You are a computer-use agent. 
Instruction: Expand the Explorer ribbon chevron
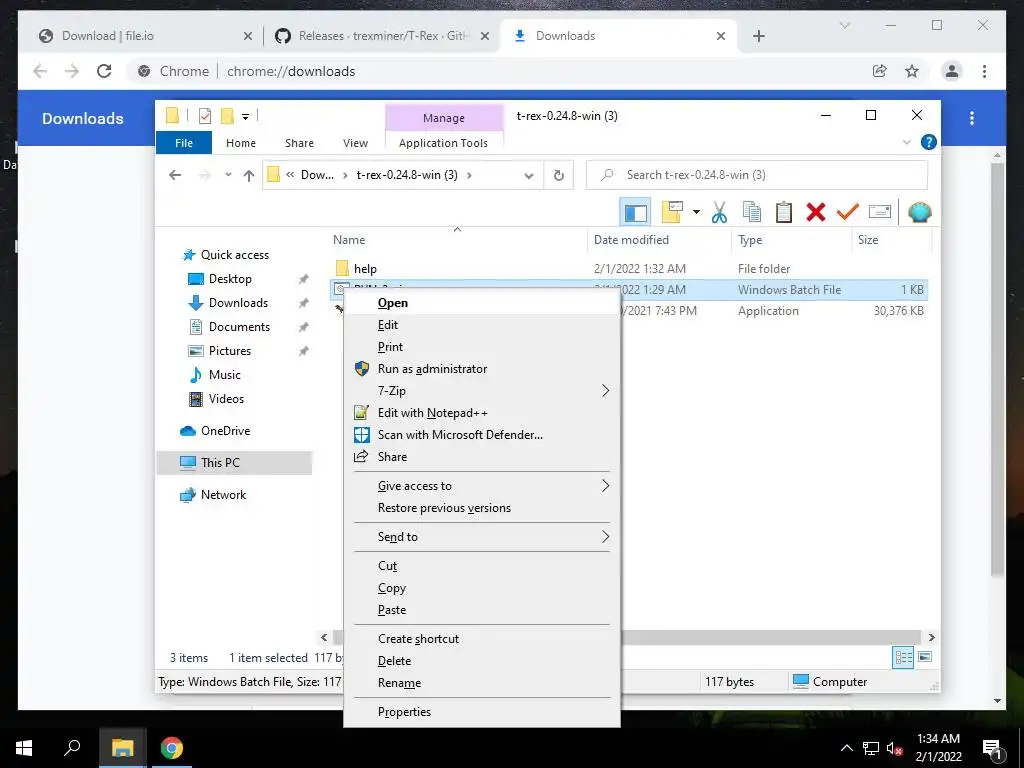pos(907,142)
